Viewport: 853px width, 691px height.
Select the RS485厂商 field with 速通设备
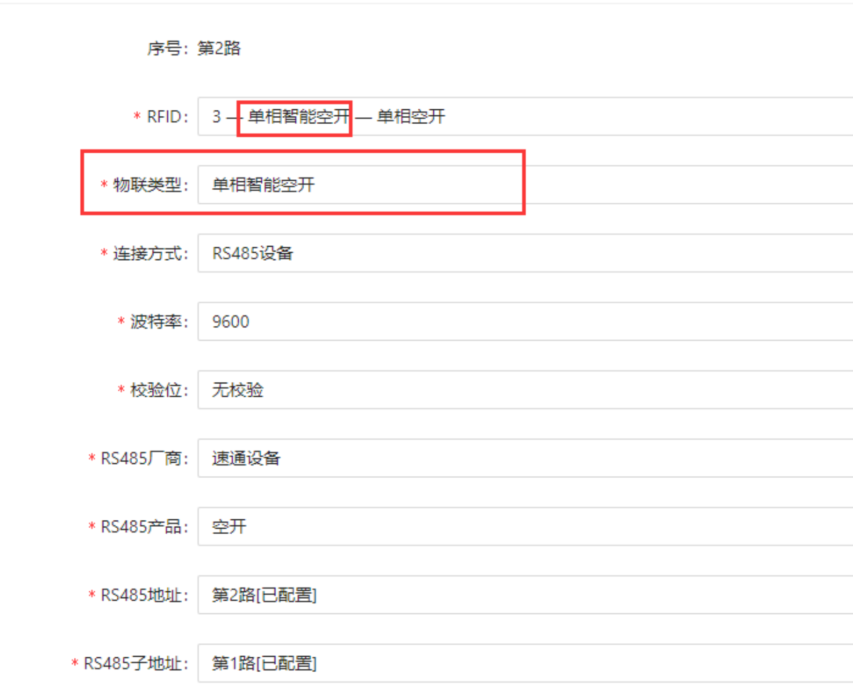tap(524, 458)
